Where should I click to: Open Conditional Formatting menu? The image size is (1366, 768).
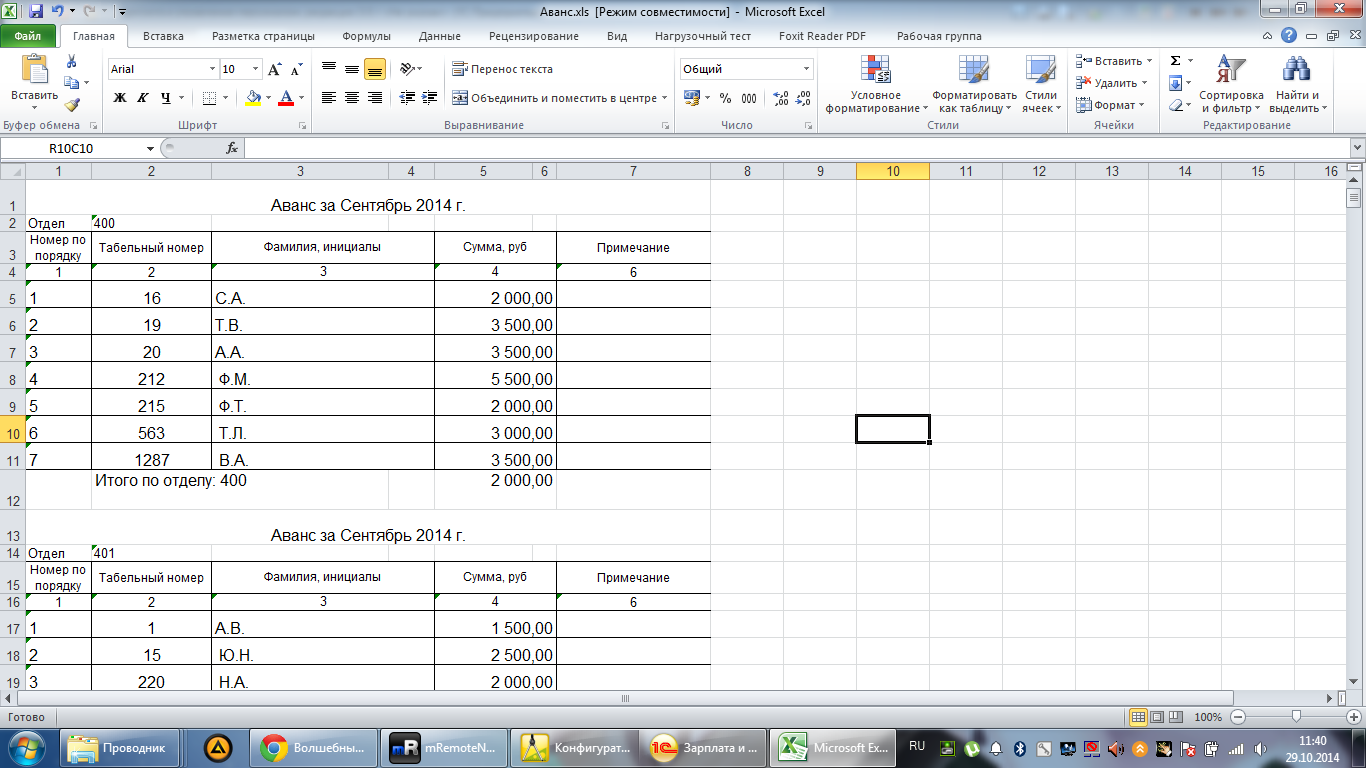tap(876, 85)
